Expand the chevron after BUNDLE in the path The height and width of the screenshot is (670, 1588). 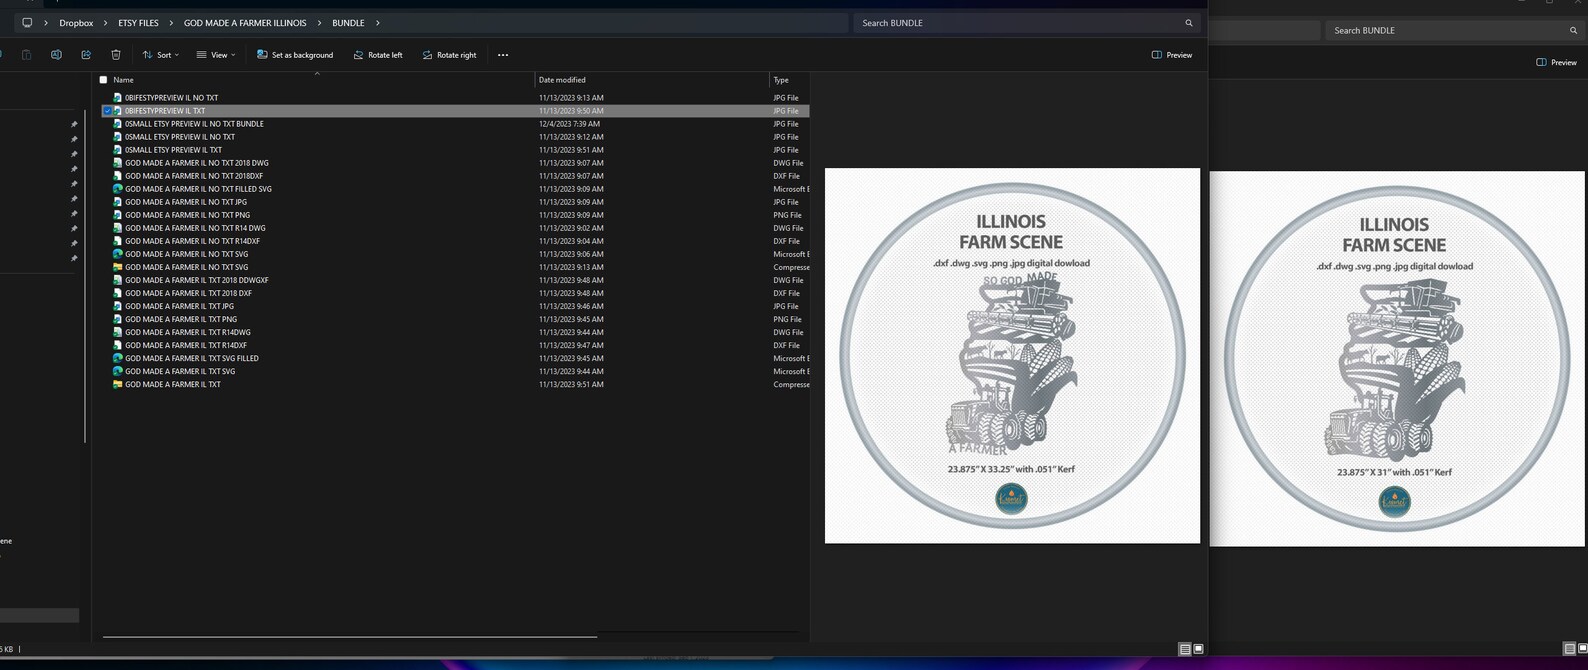tap(377, 23)
